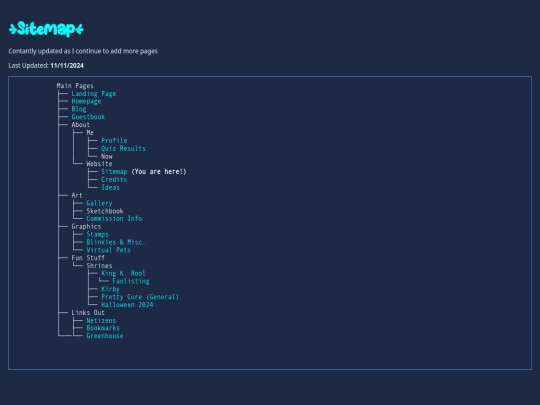Open the Ideas link under Website

tap(110, 187)
